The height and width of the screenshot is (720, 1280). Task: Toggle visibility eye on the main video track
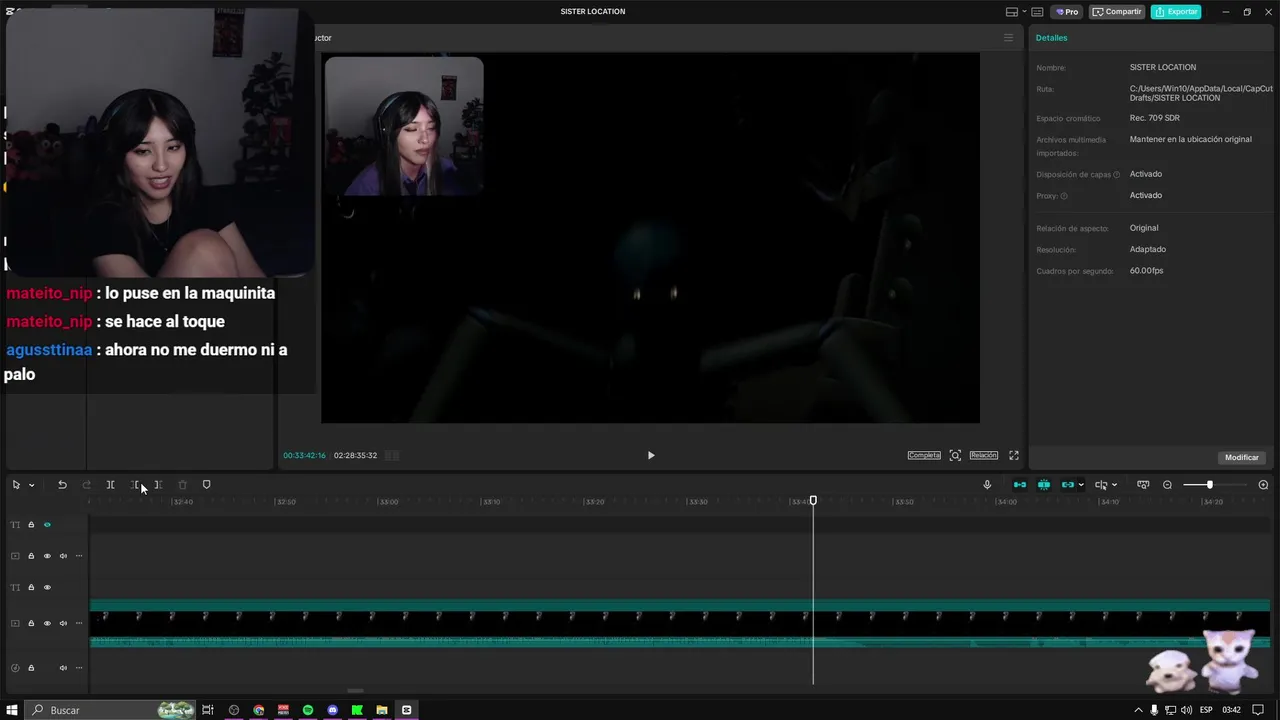click(47, 623)
